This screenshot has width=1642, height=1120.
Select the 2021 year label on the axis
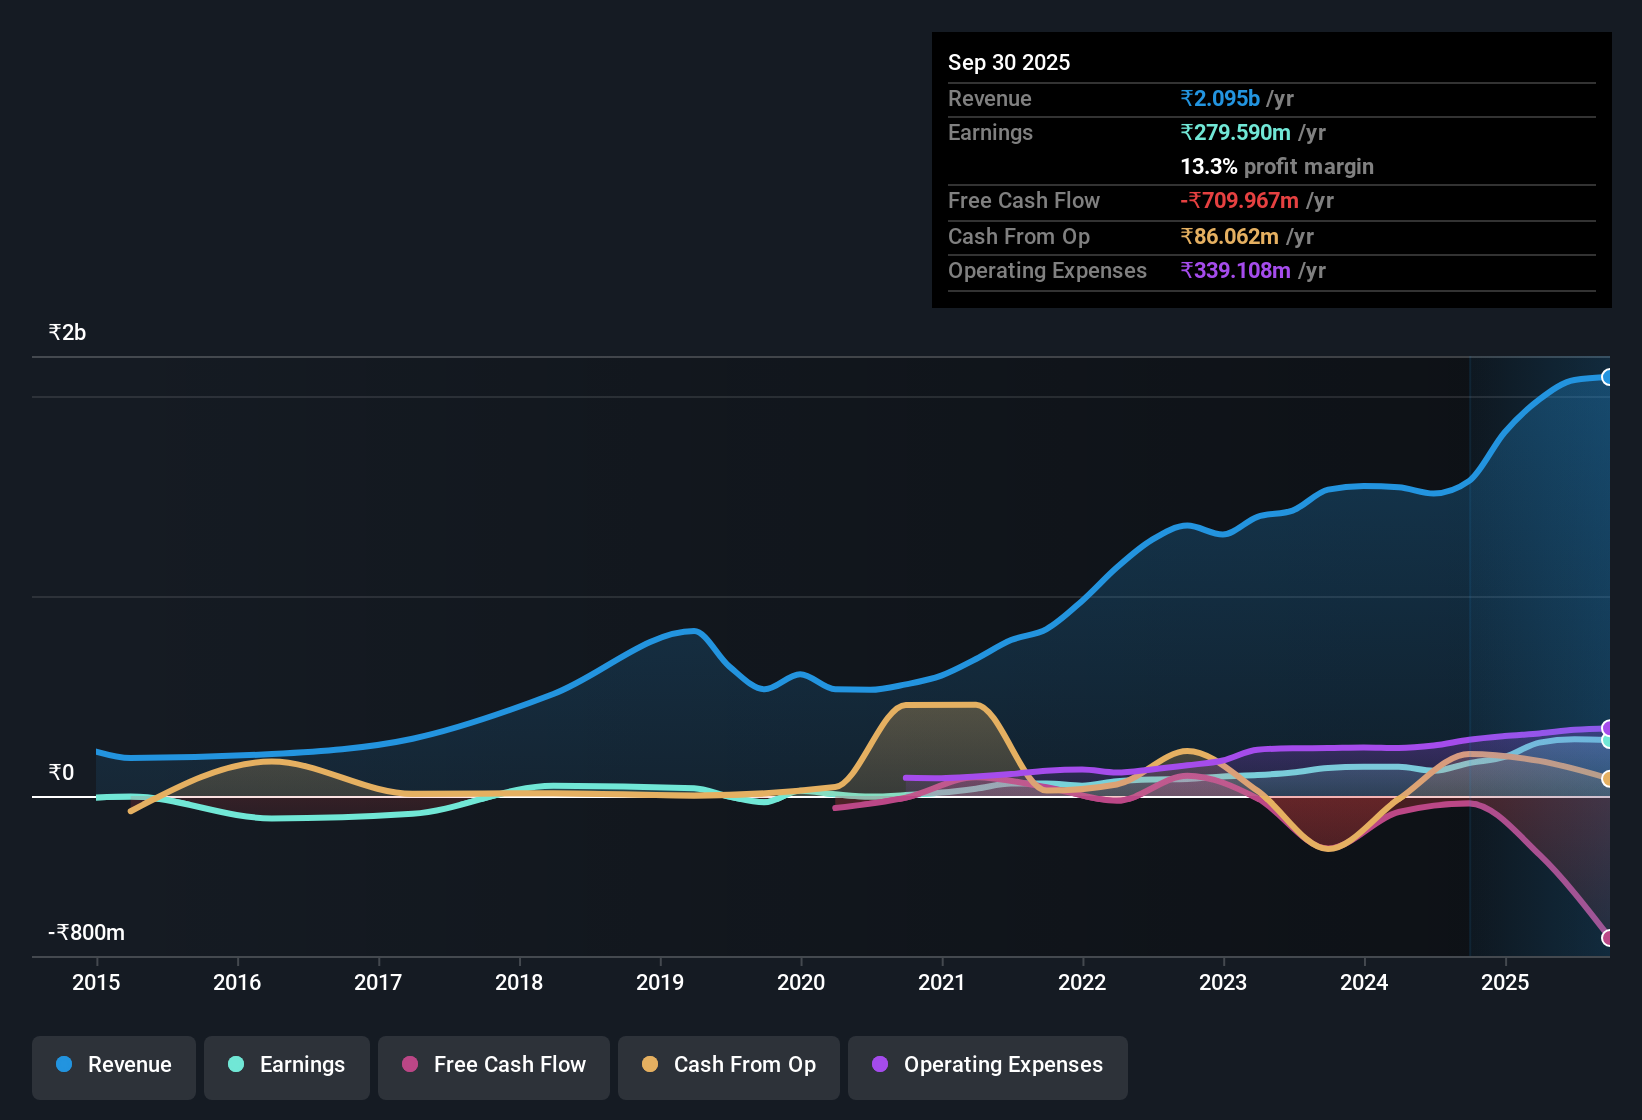[x=943, y=983]
